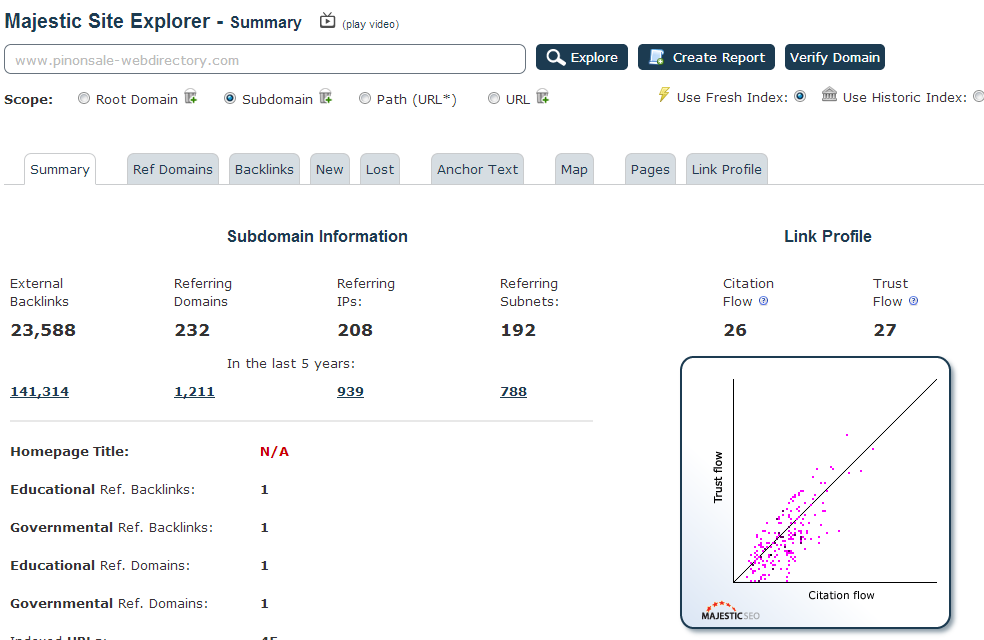Select Subdomain scope radio button
Viewport: 984px width, 640px height.
[x=230, y=99]
